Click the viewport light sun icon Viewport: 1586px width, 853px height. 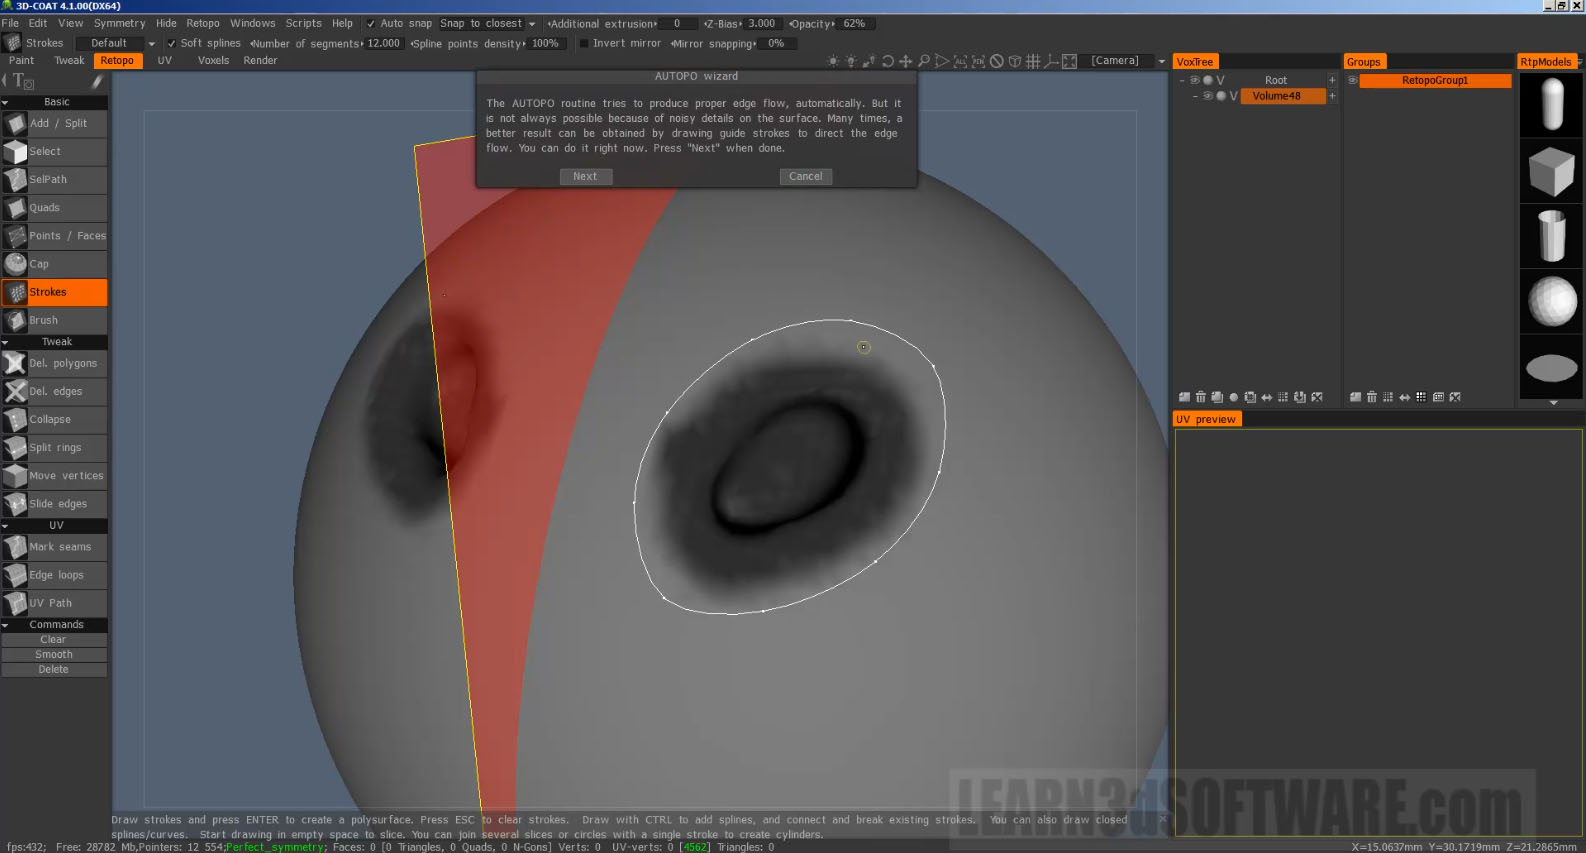coord(833,61)
